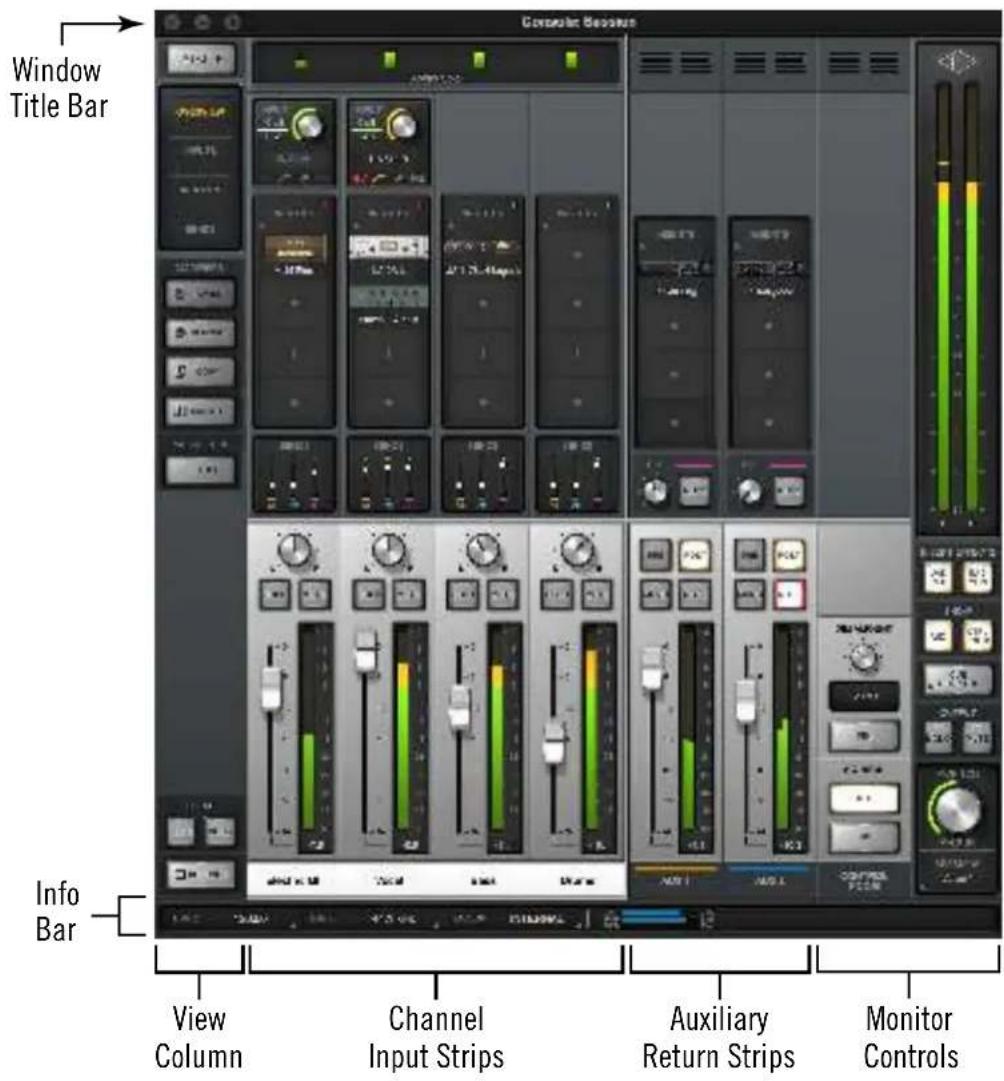Click the large monitor level knob
This screenshot has width=1004, height=1081.
(x=958, y=808)
